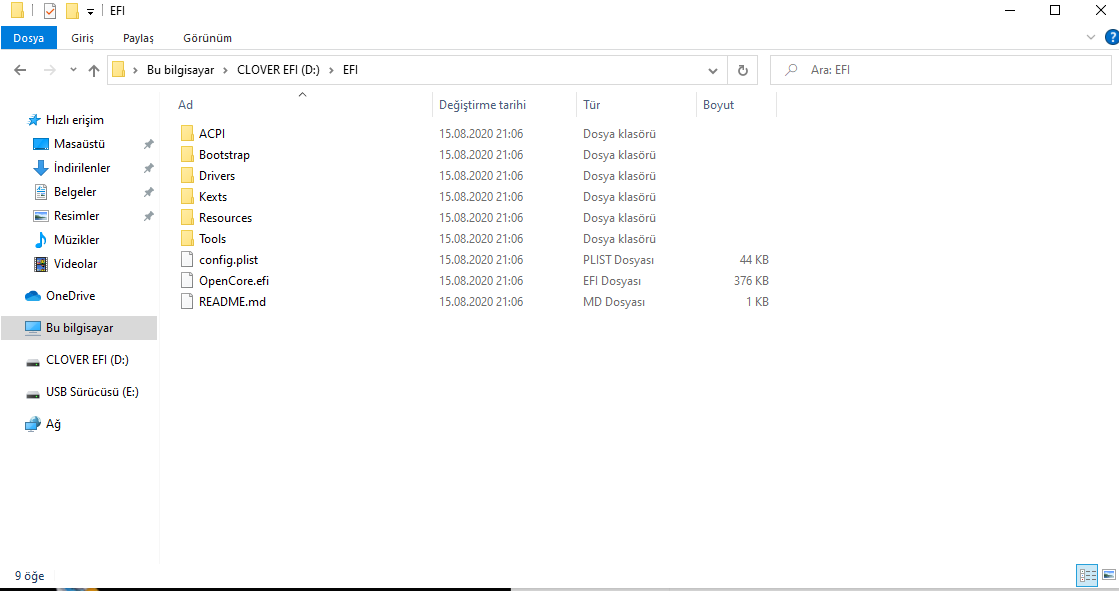Expand the ribbon with the chevron
The image size is (1119, 591).
click(1091, 37)
